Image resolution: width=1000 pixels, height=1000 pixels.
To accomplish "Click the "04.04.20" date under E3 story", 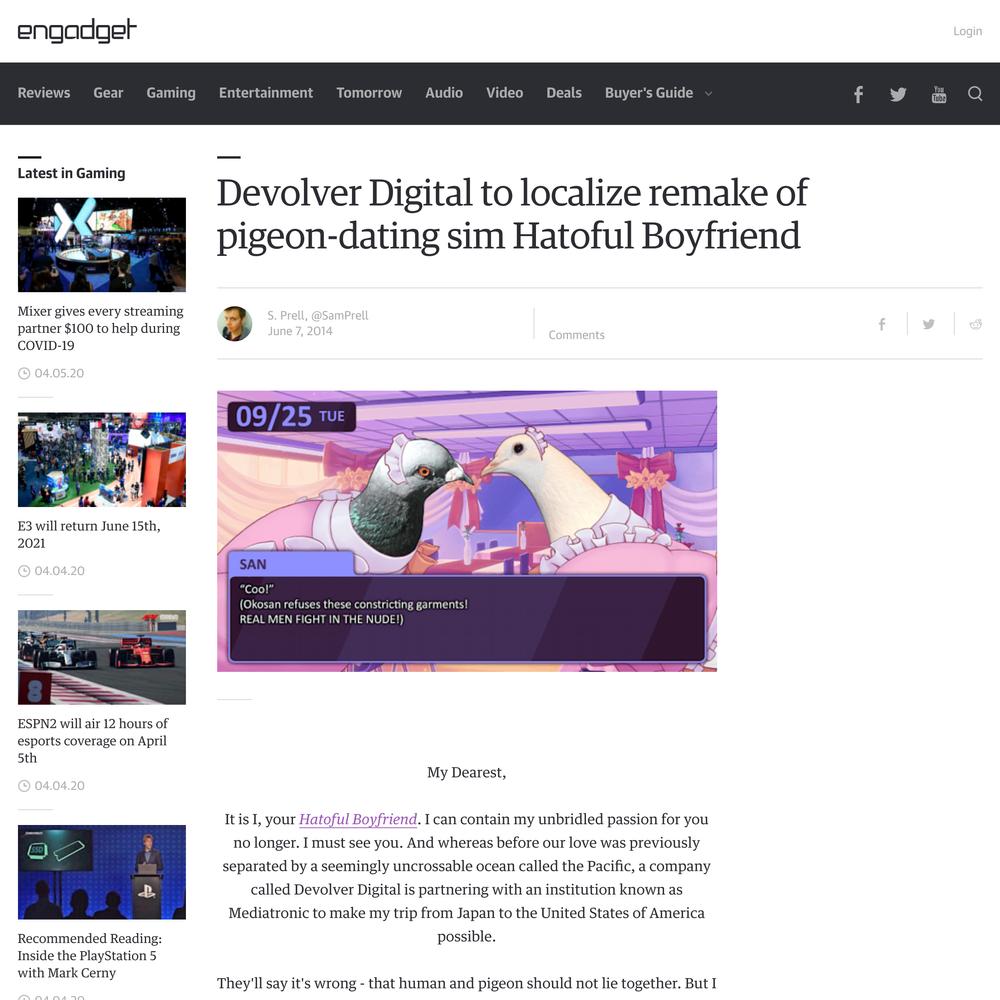I will coord(59,571).
